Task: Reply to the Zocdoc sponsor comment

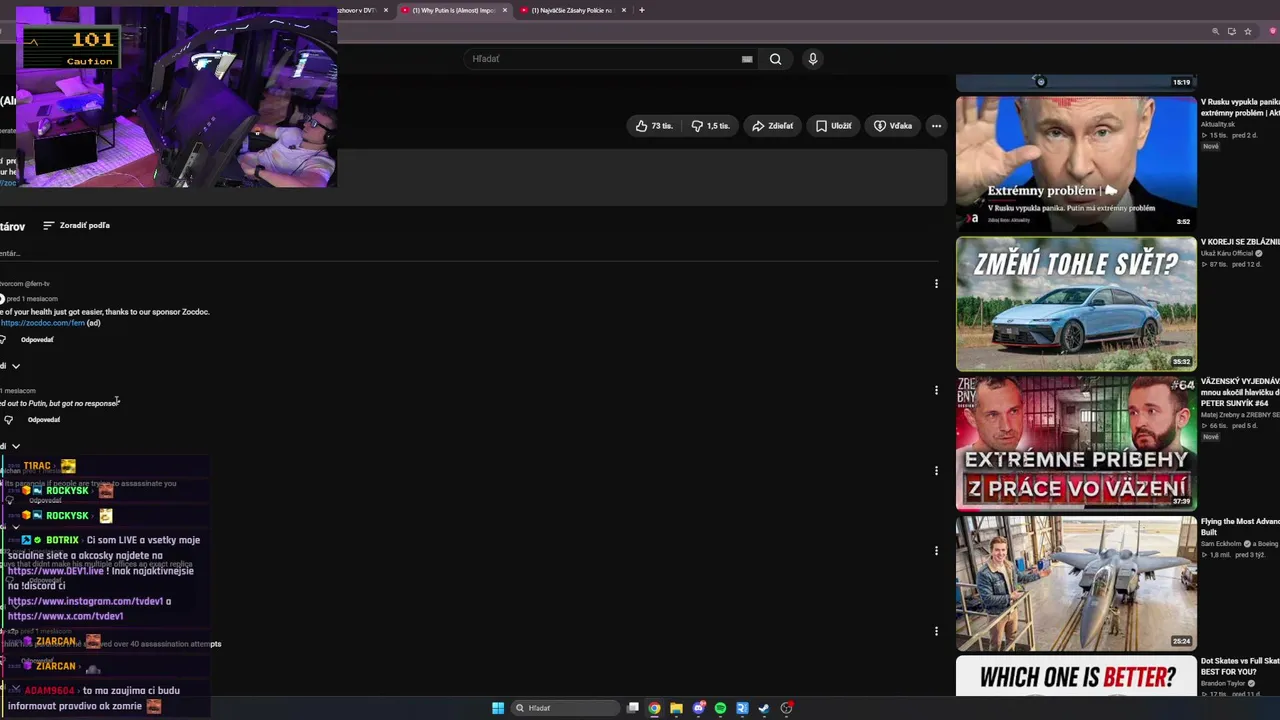Action: tap(37, 340)
